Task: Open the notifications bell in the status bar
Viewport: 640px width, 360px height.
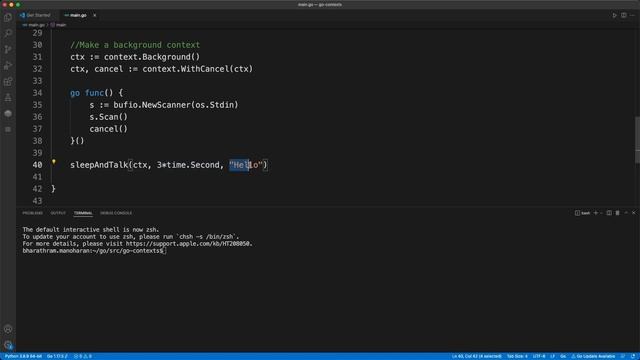Action: pos(633,356)
